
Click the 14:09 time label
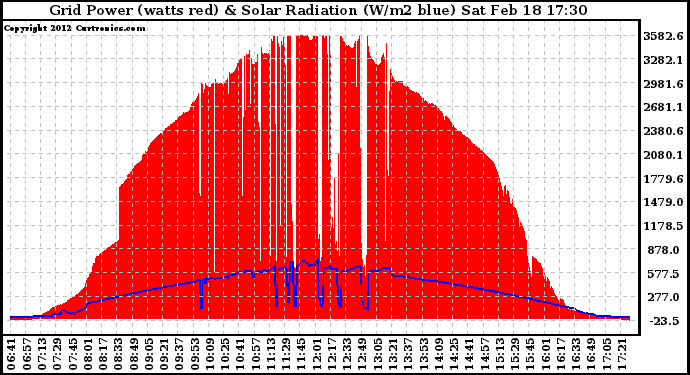439,353
